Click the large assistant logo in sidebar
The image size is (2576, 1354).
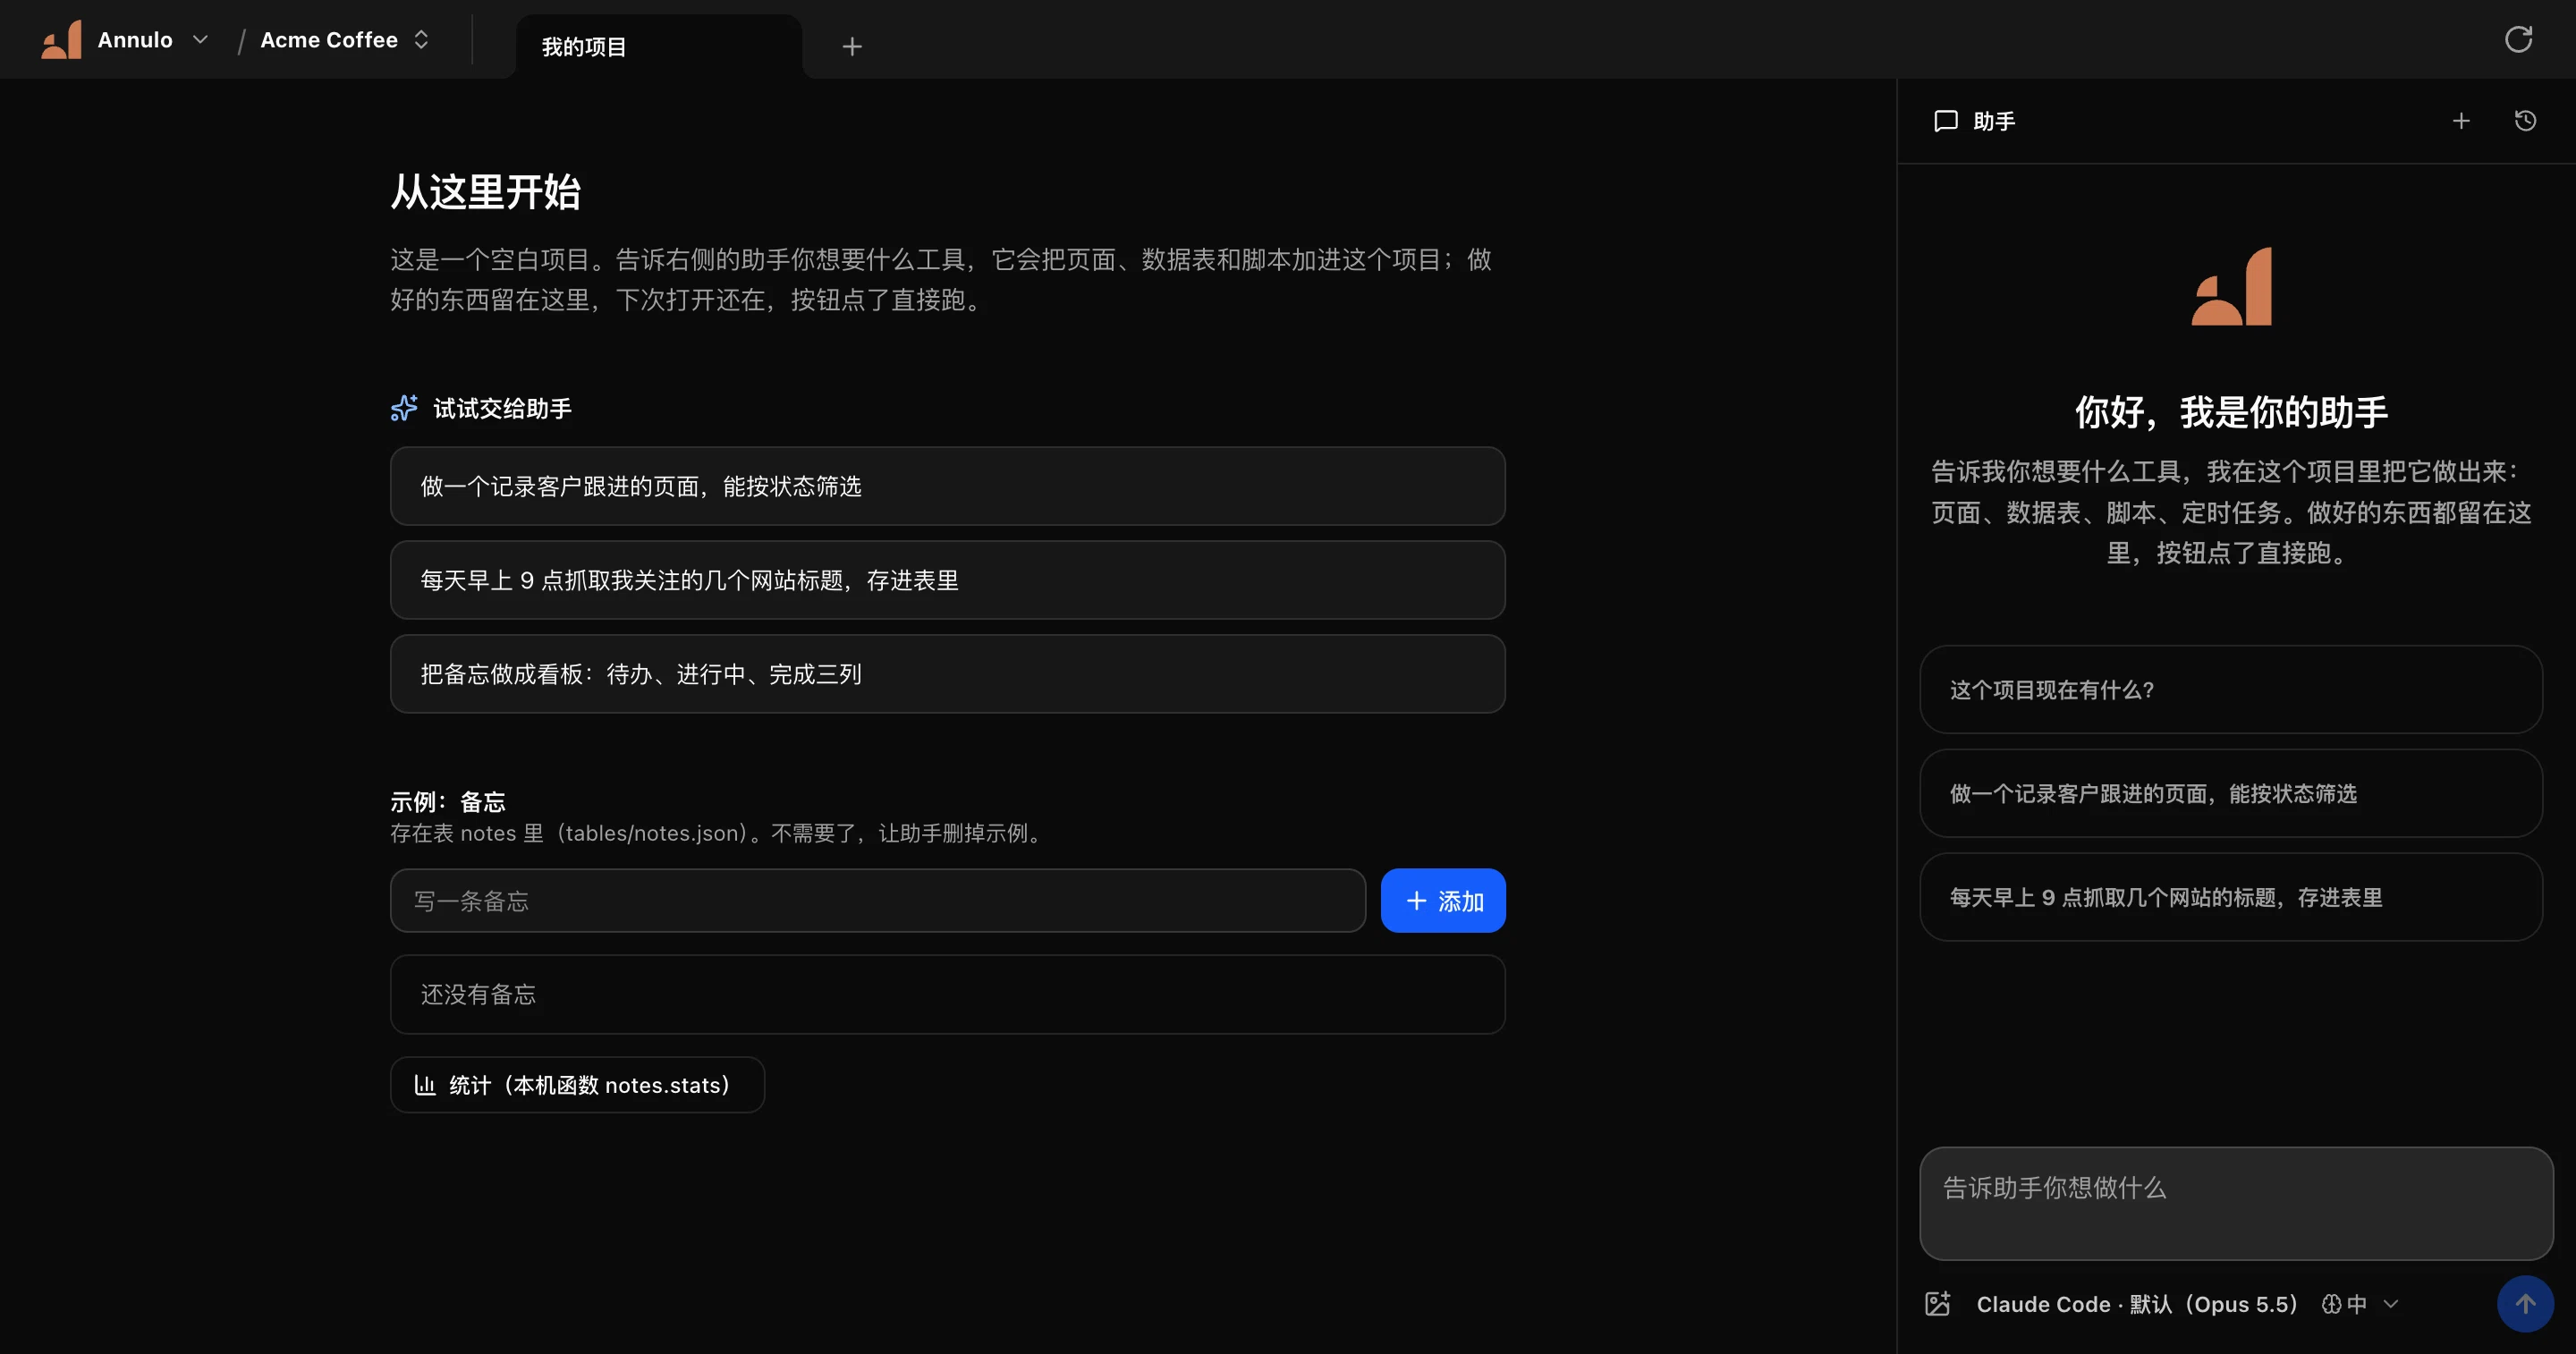pyautogui.click(x=2231, y=286)
